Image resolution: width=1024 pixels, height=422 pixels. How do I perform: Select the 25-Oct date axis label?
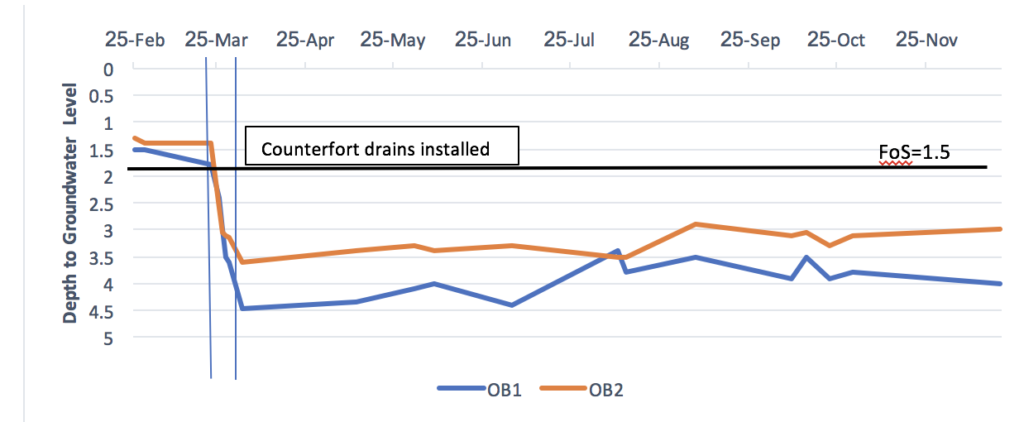click(x=837, y=41)
